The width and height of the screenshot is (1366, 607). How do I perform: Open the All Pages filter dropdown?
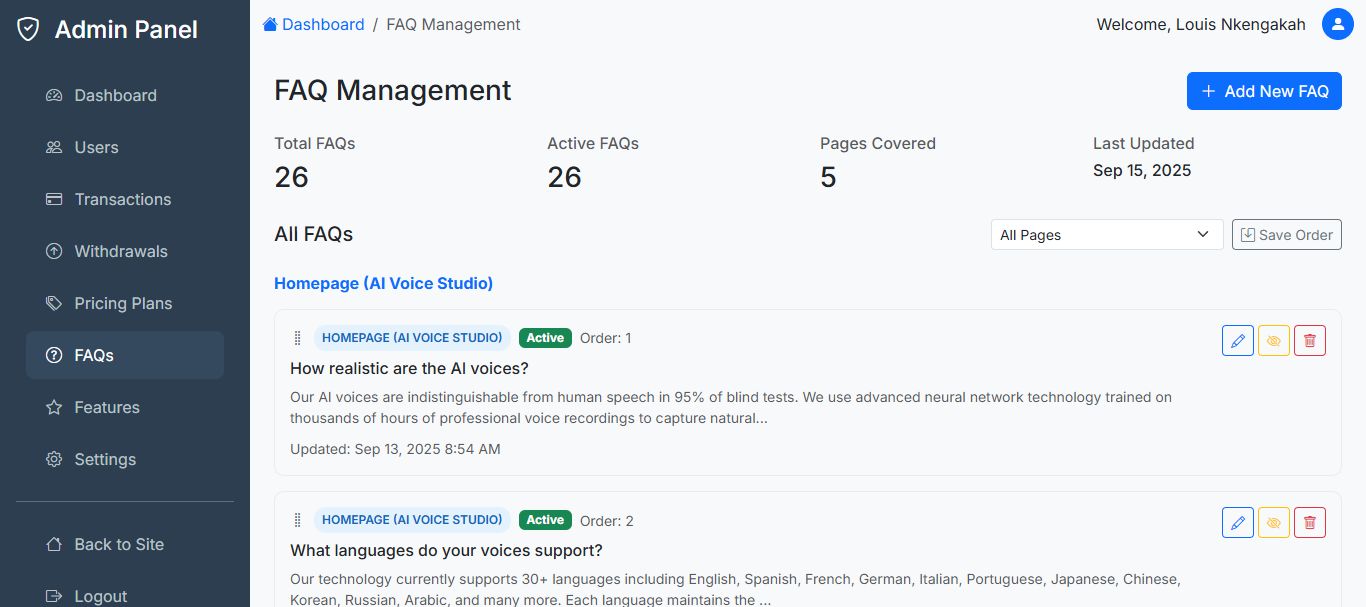1106,235
